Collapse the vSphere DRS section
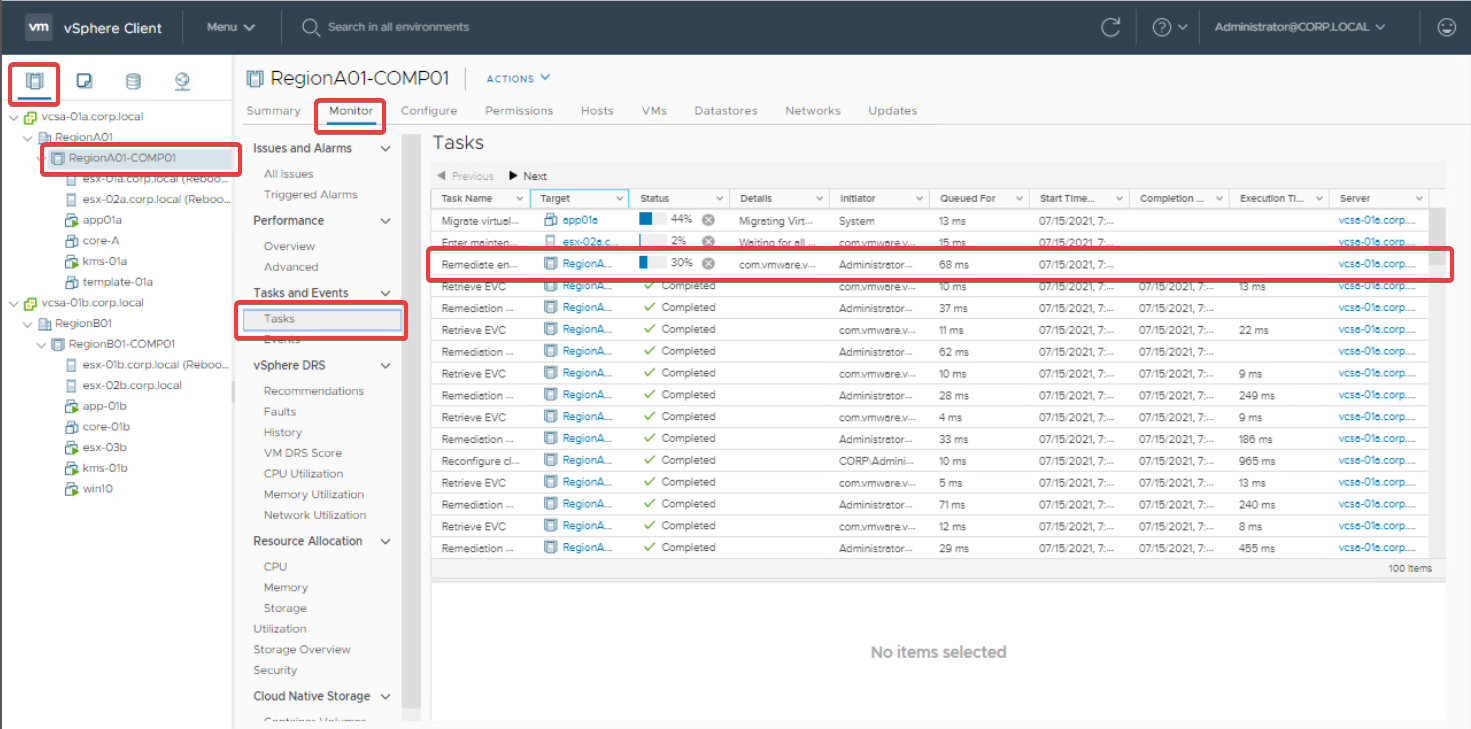1471x729 pixels. click(386, 366)
